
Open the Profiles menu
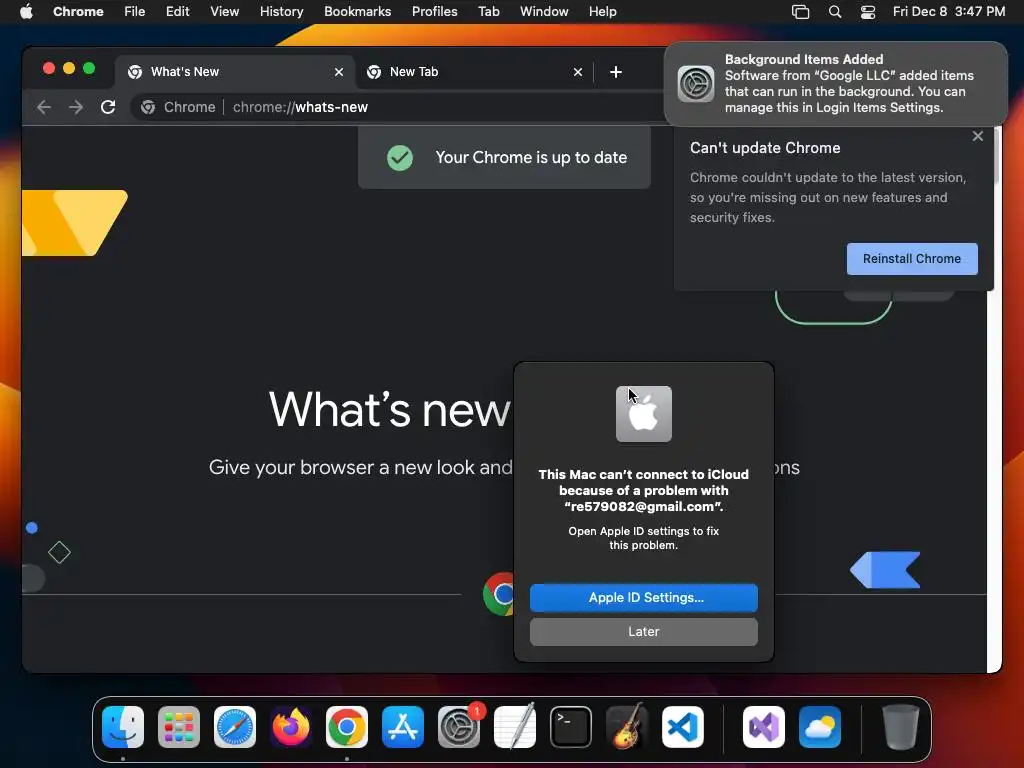point(435,12)
